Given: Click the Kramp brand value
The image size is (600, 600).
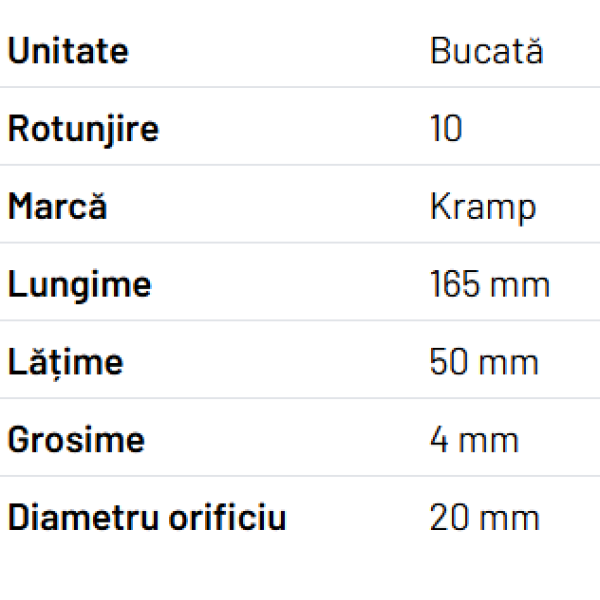Looking at the screenshot, I should pyautogui.click(x=483, y=207).
